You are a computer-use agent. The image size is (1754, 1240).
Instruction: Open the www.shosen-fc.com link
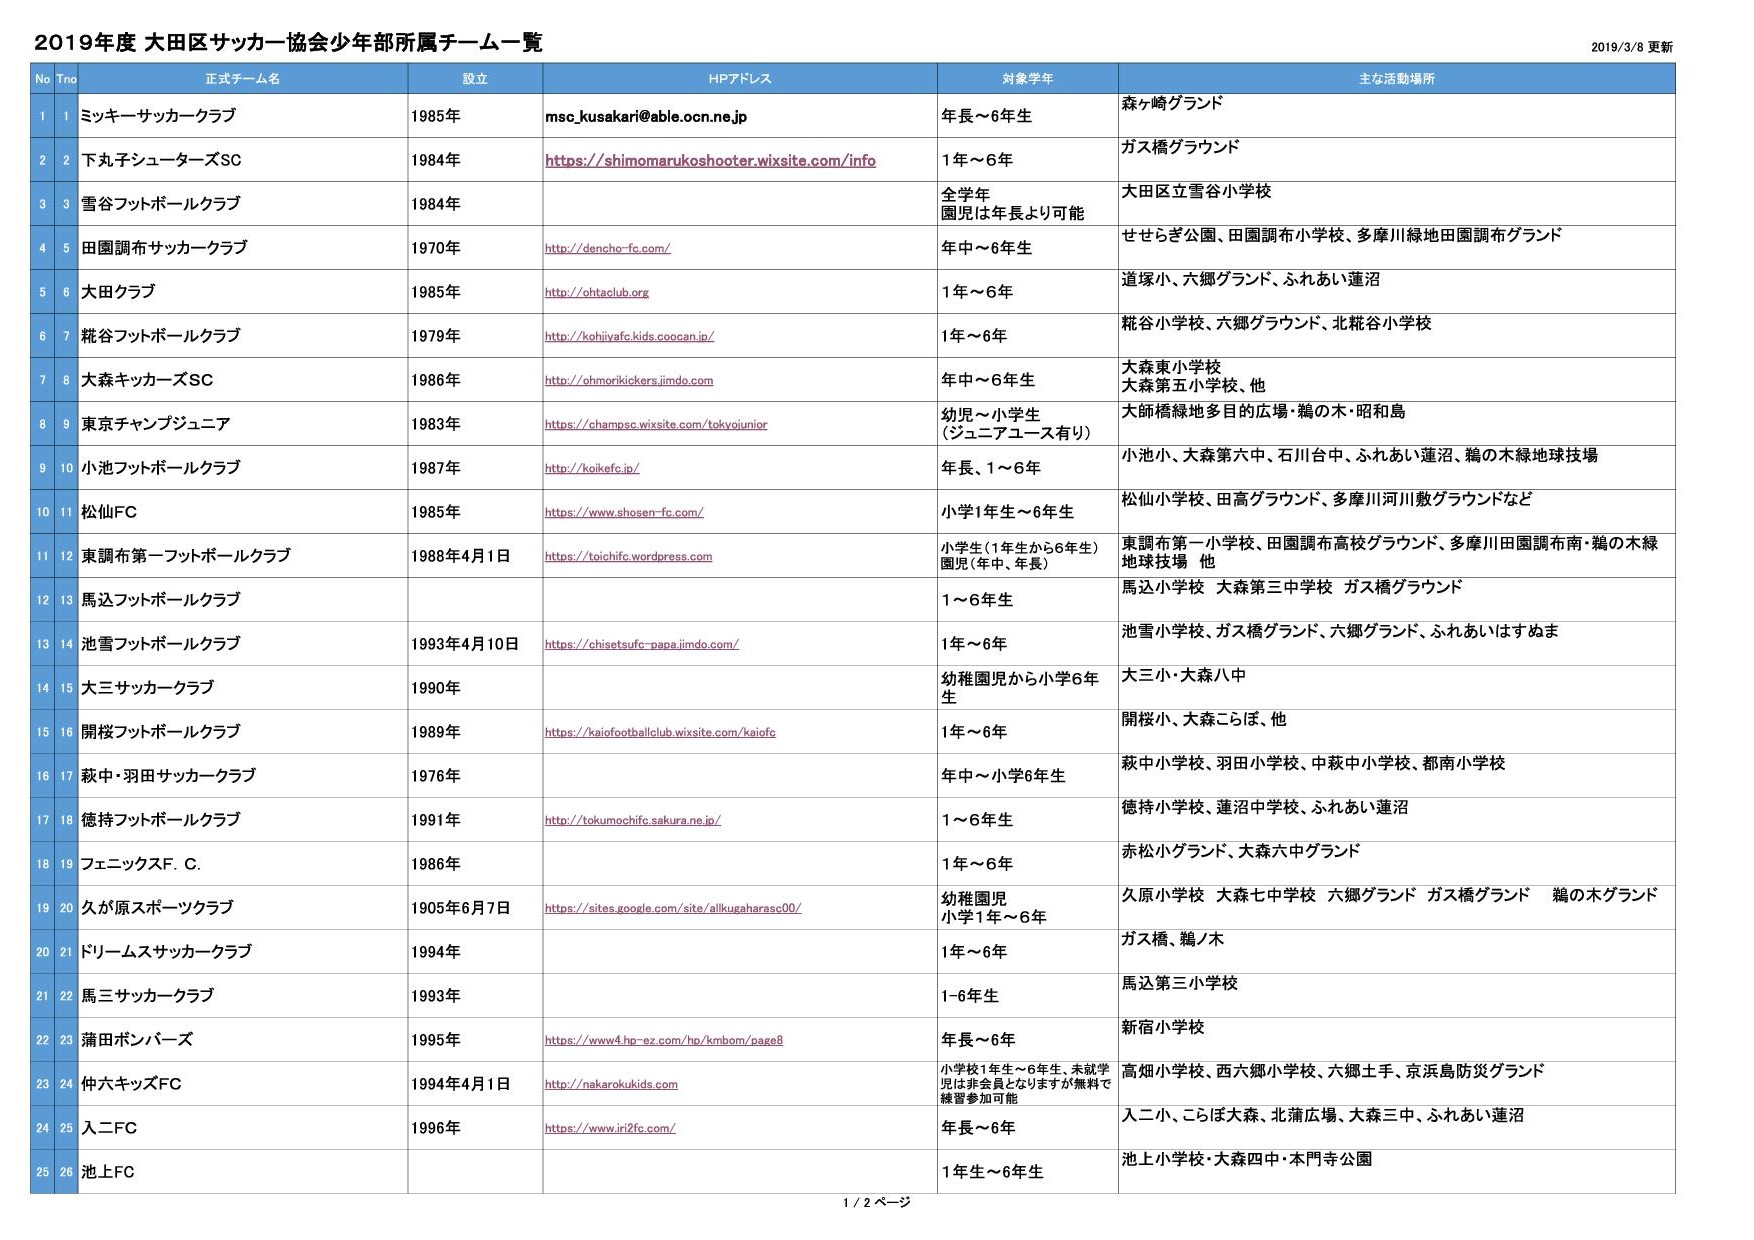tap(624, 512)
